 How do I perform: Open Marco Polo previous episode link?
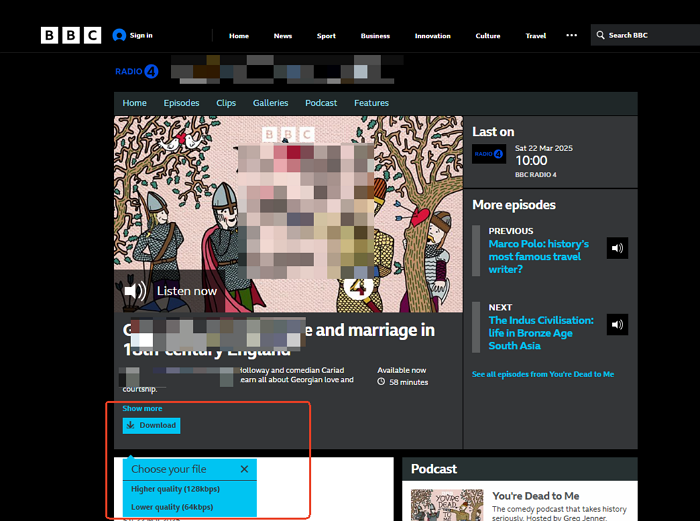pos(539,257)
